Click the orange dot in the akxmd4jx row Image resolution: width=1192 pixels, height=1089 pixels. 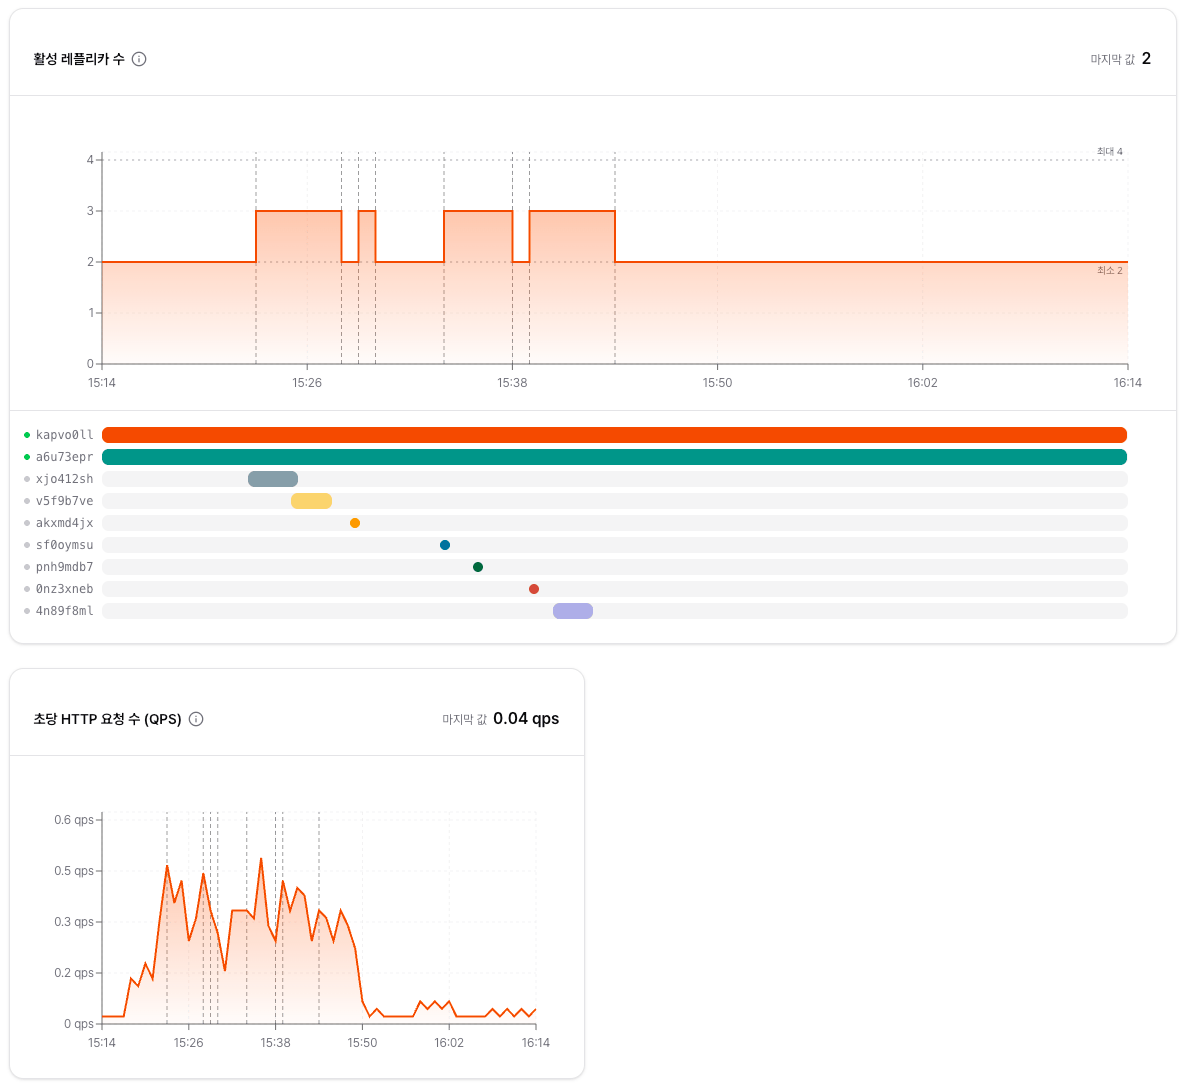click(355, 523)
